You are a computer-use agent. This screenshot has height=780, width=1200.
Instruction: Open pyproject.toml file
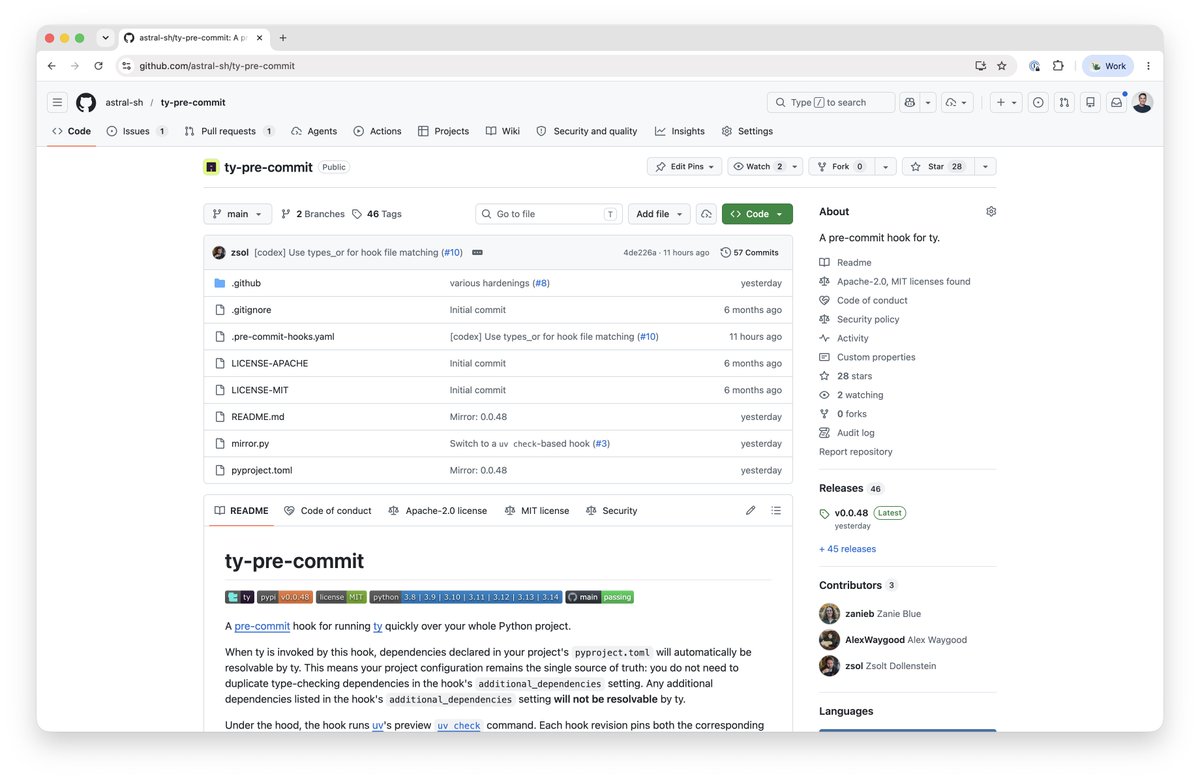tap(262, 470)
